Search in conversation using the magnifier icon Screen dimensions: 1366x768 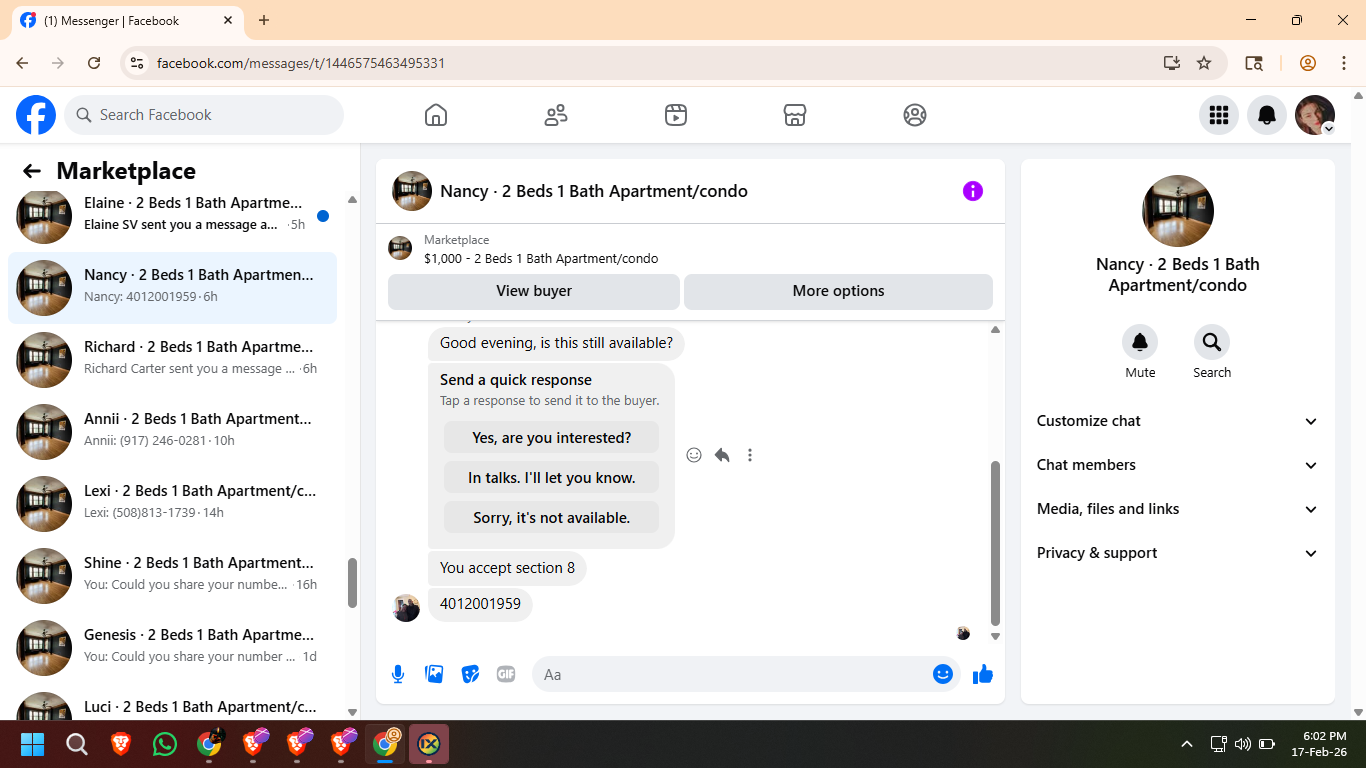point(1212,343)
